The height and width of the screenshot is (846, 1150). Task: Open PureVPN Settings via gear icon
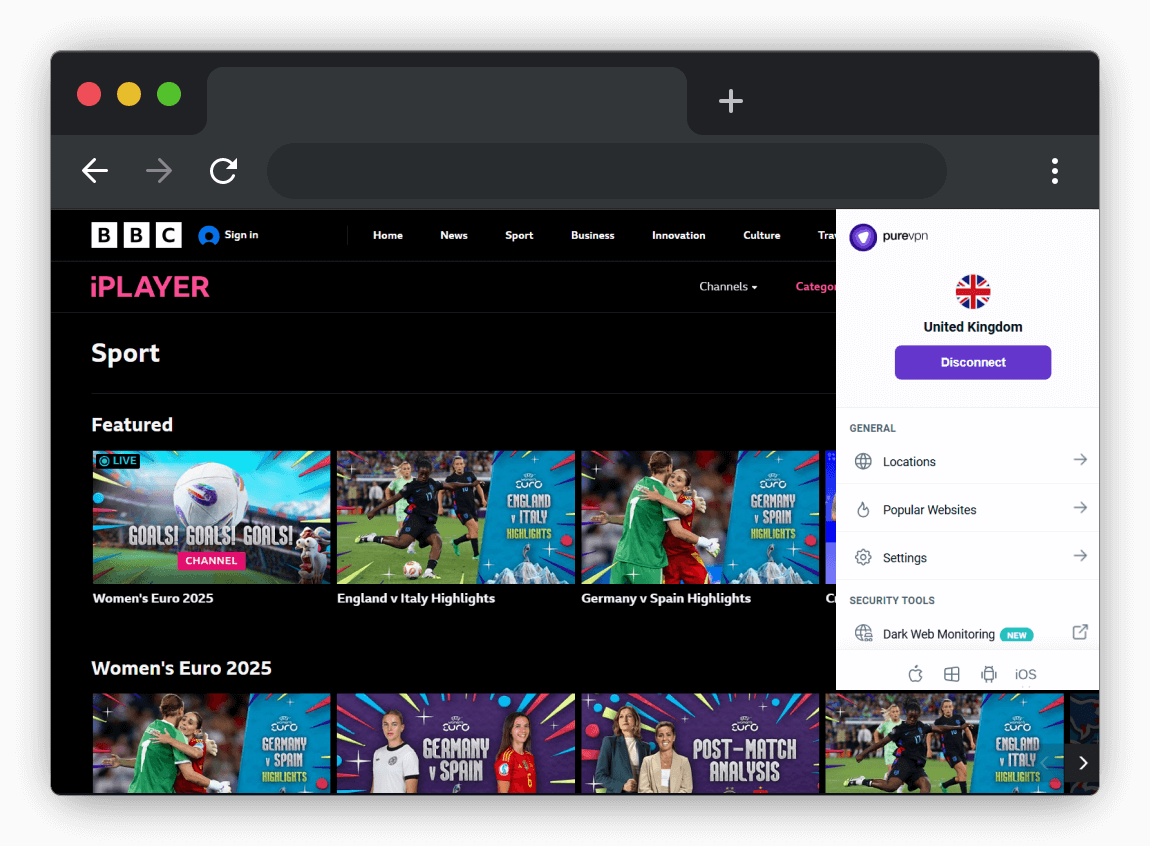863,557
